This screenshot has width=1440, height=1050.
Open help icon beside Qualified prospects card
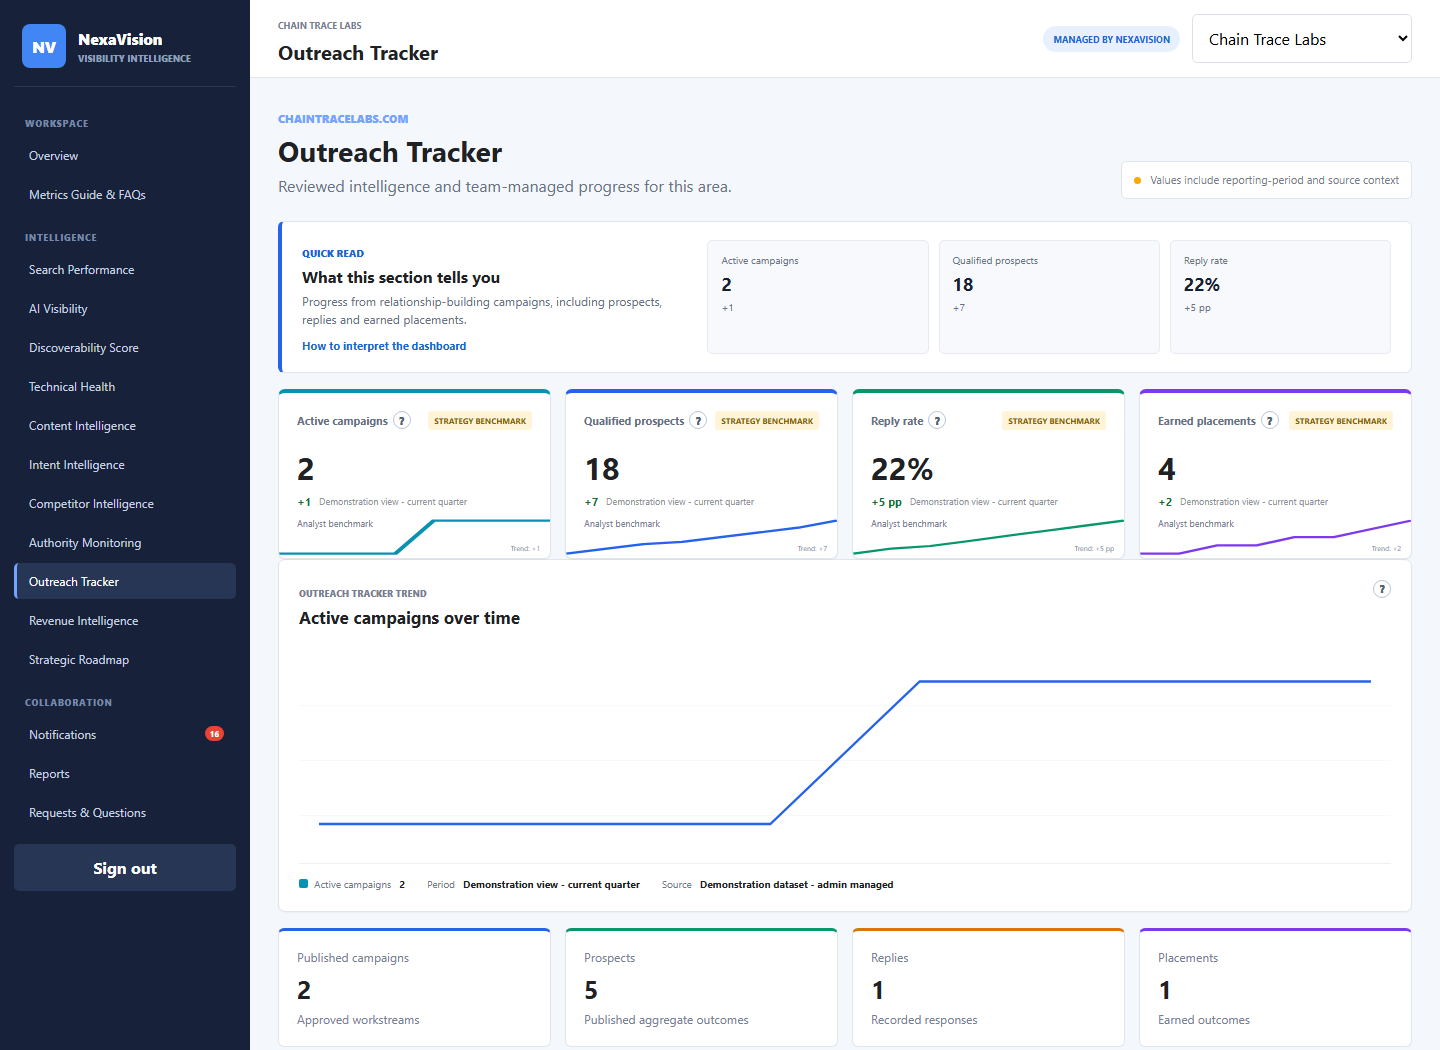coord(698,421)
